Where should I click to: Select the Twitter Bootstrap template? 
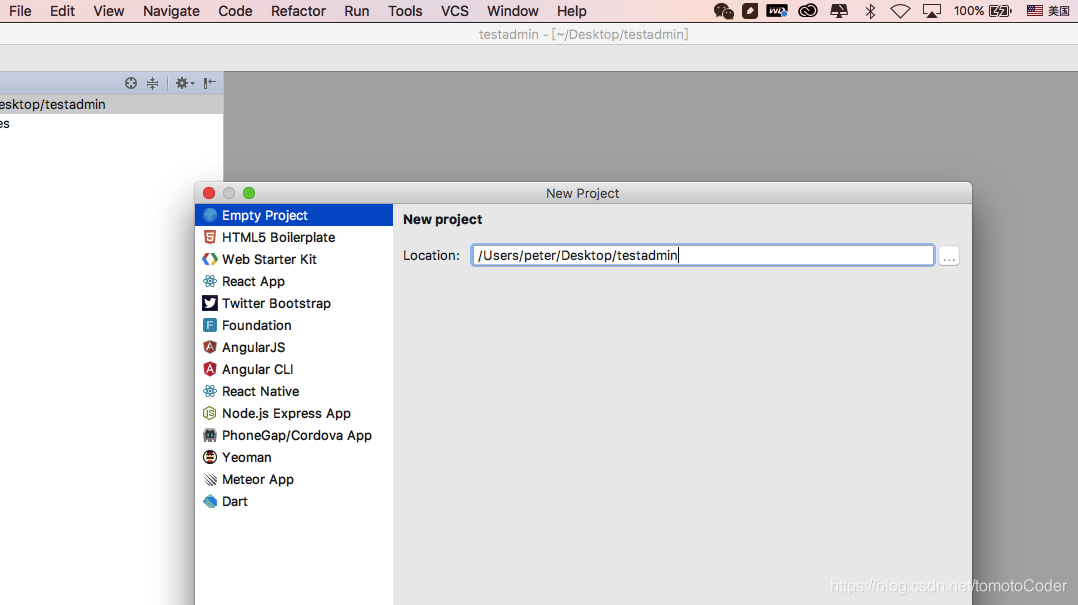pyautogui.click(x=294, y=303)
